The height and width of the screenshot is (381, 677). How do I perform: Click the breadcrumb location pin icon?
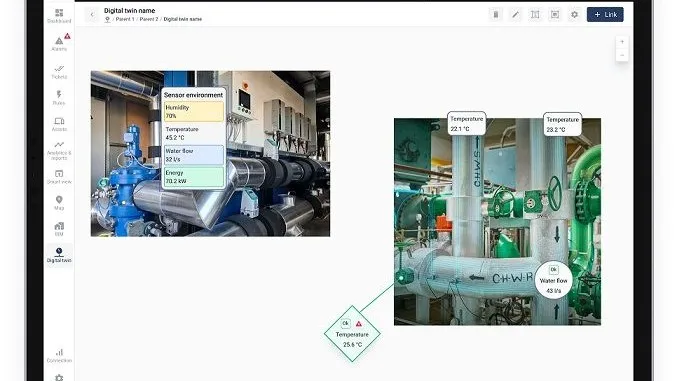107,19
